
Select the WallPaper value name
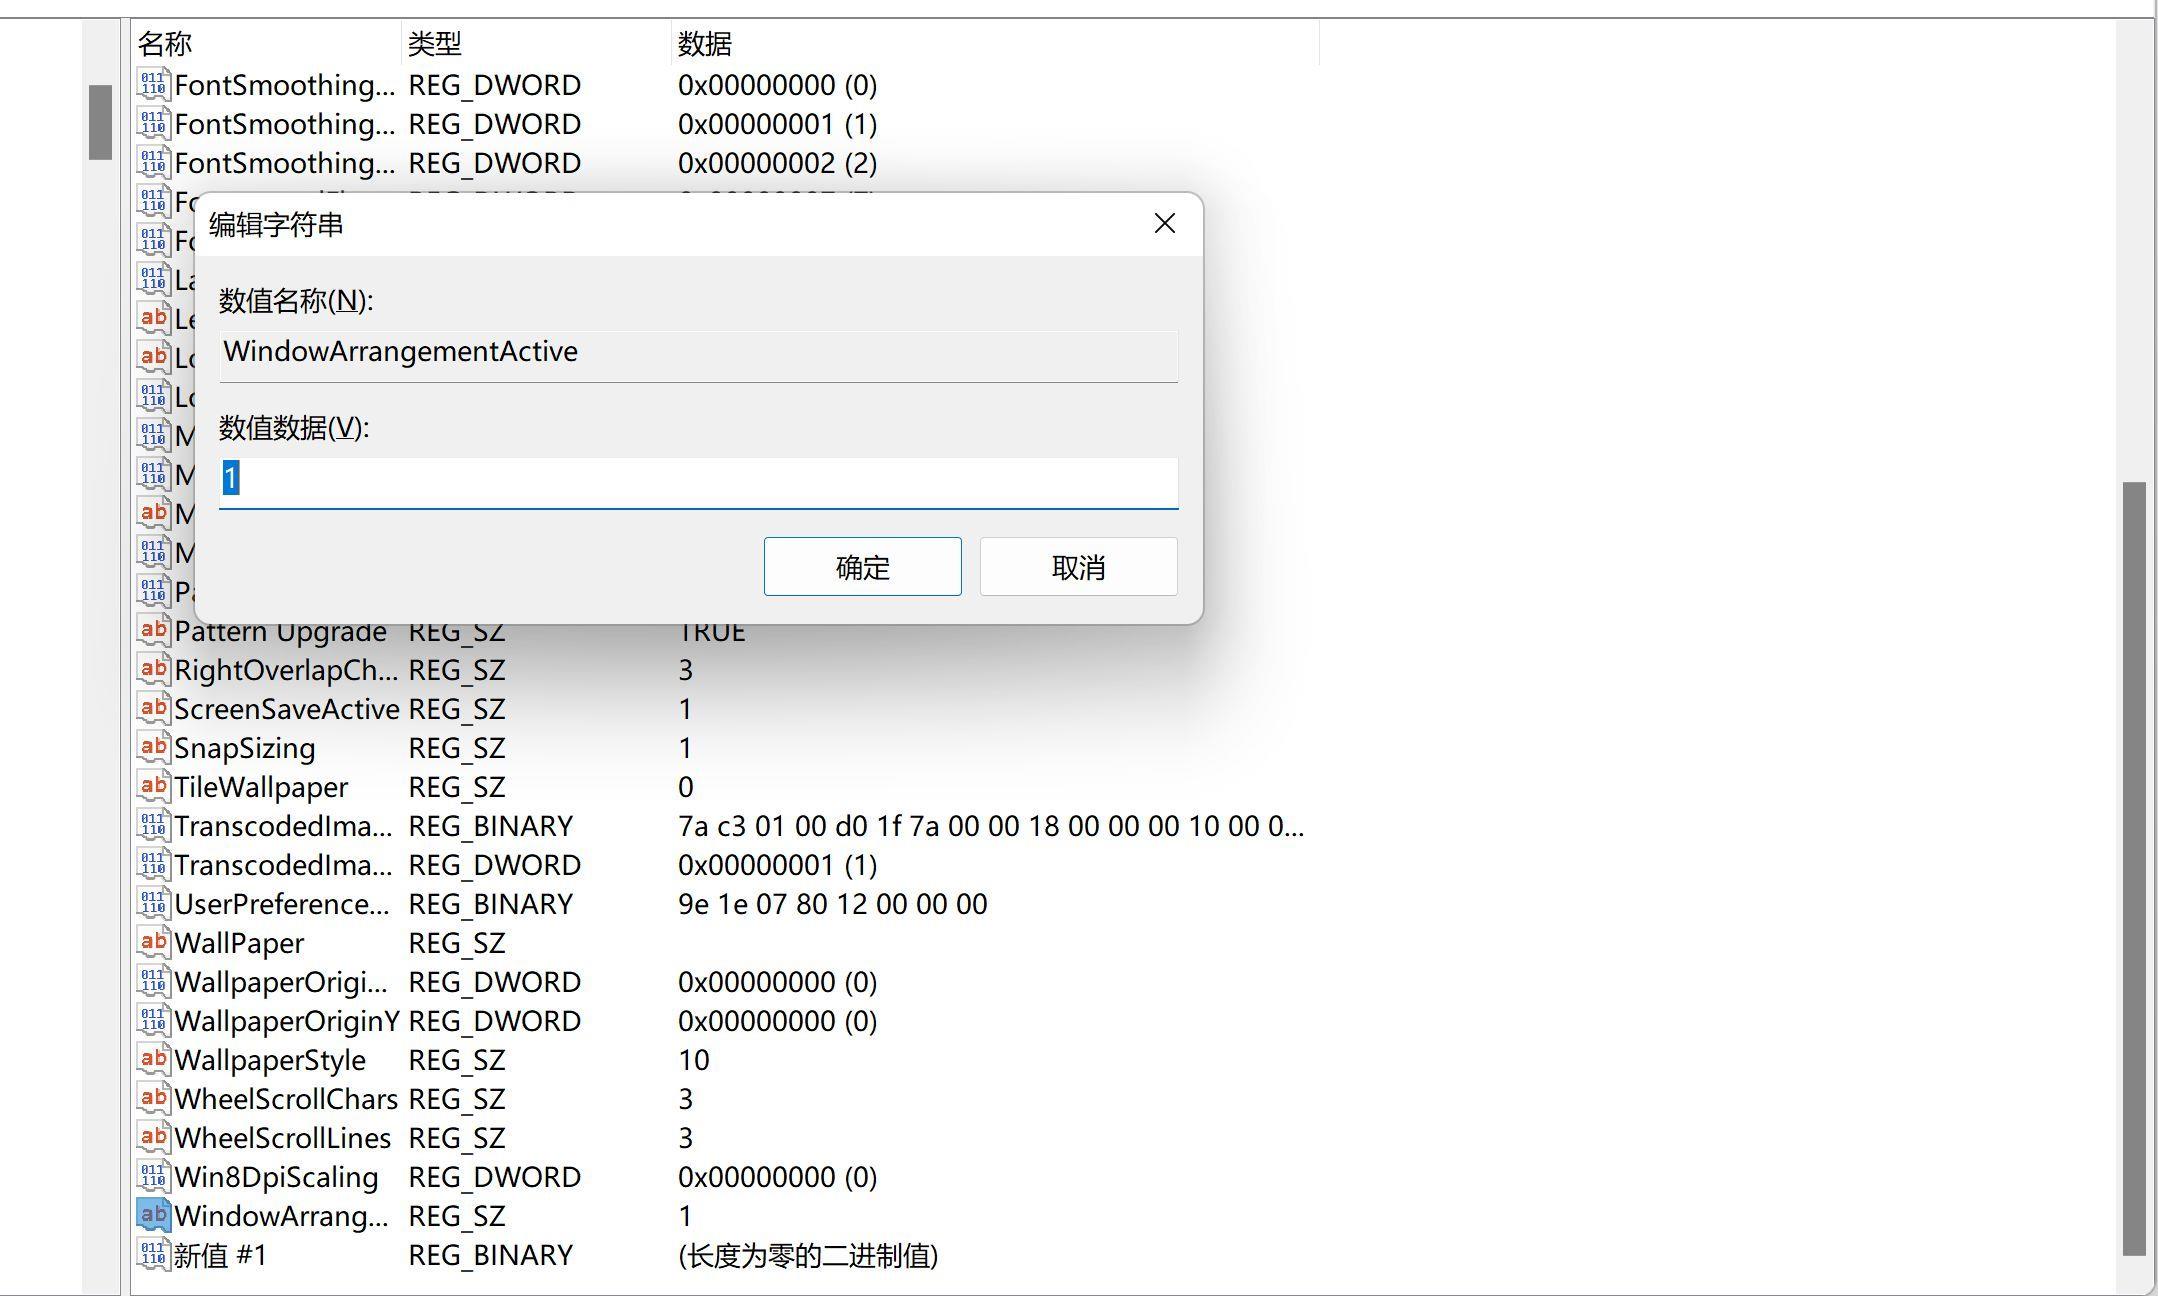click(x=239, y=943)
